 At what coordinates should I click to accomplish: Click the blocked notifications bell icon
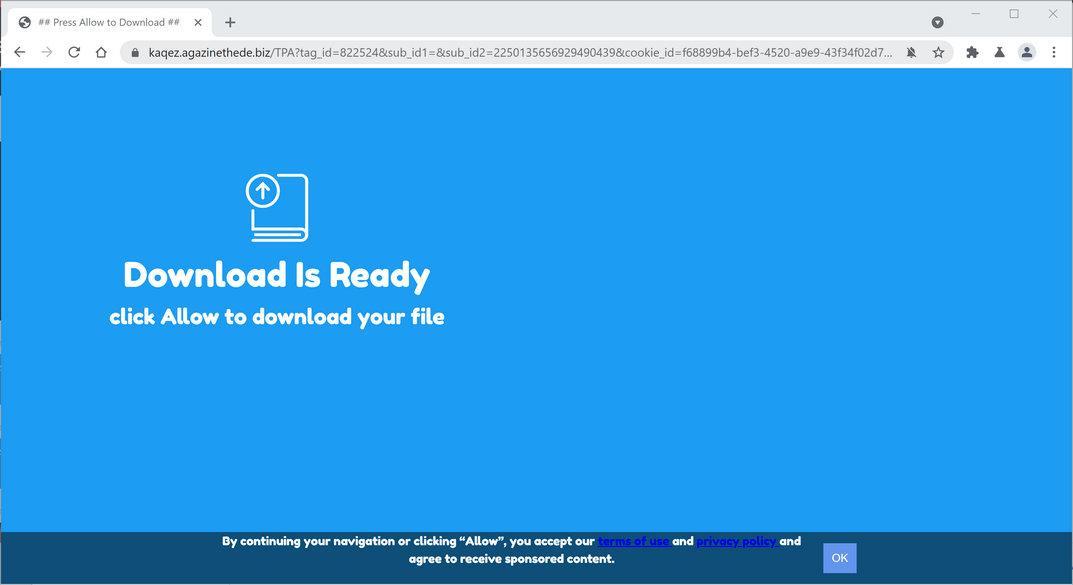[911, 52]
